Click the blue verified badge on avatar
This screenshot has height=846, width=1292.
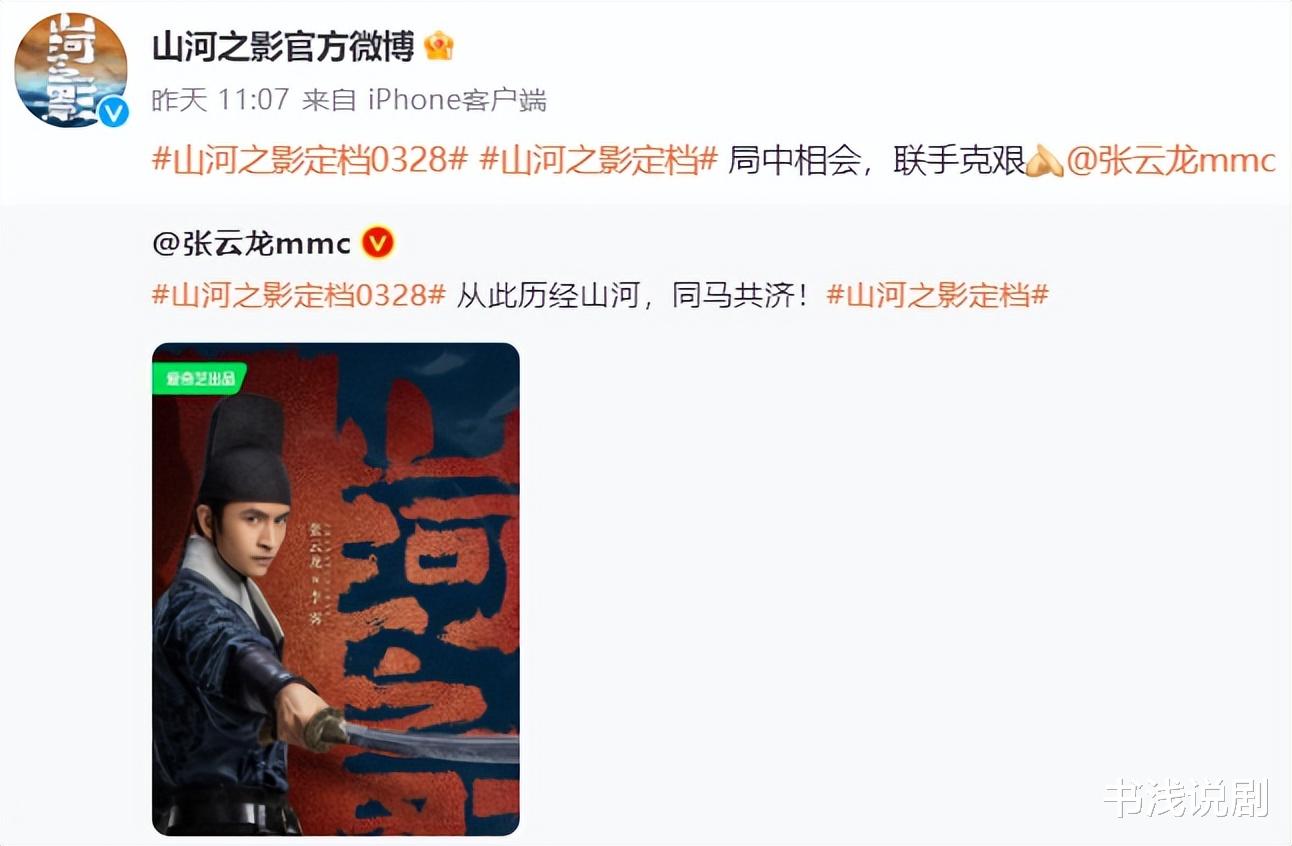[x=113, y=112]
